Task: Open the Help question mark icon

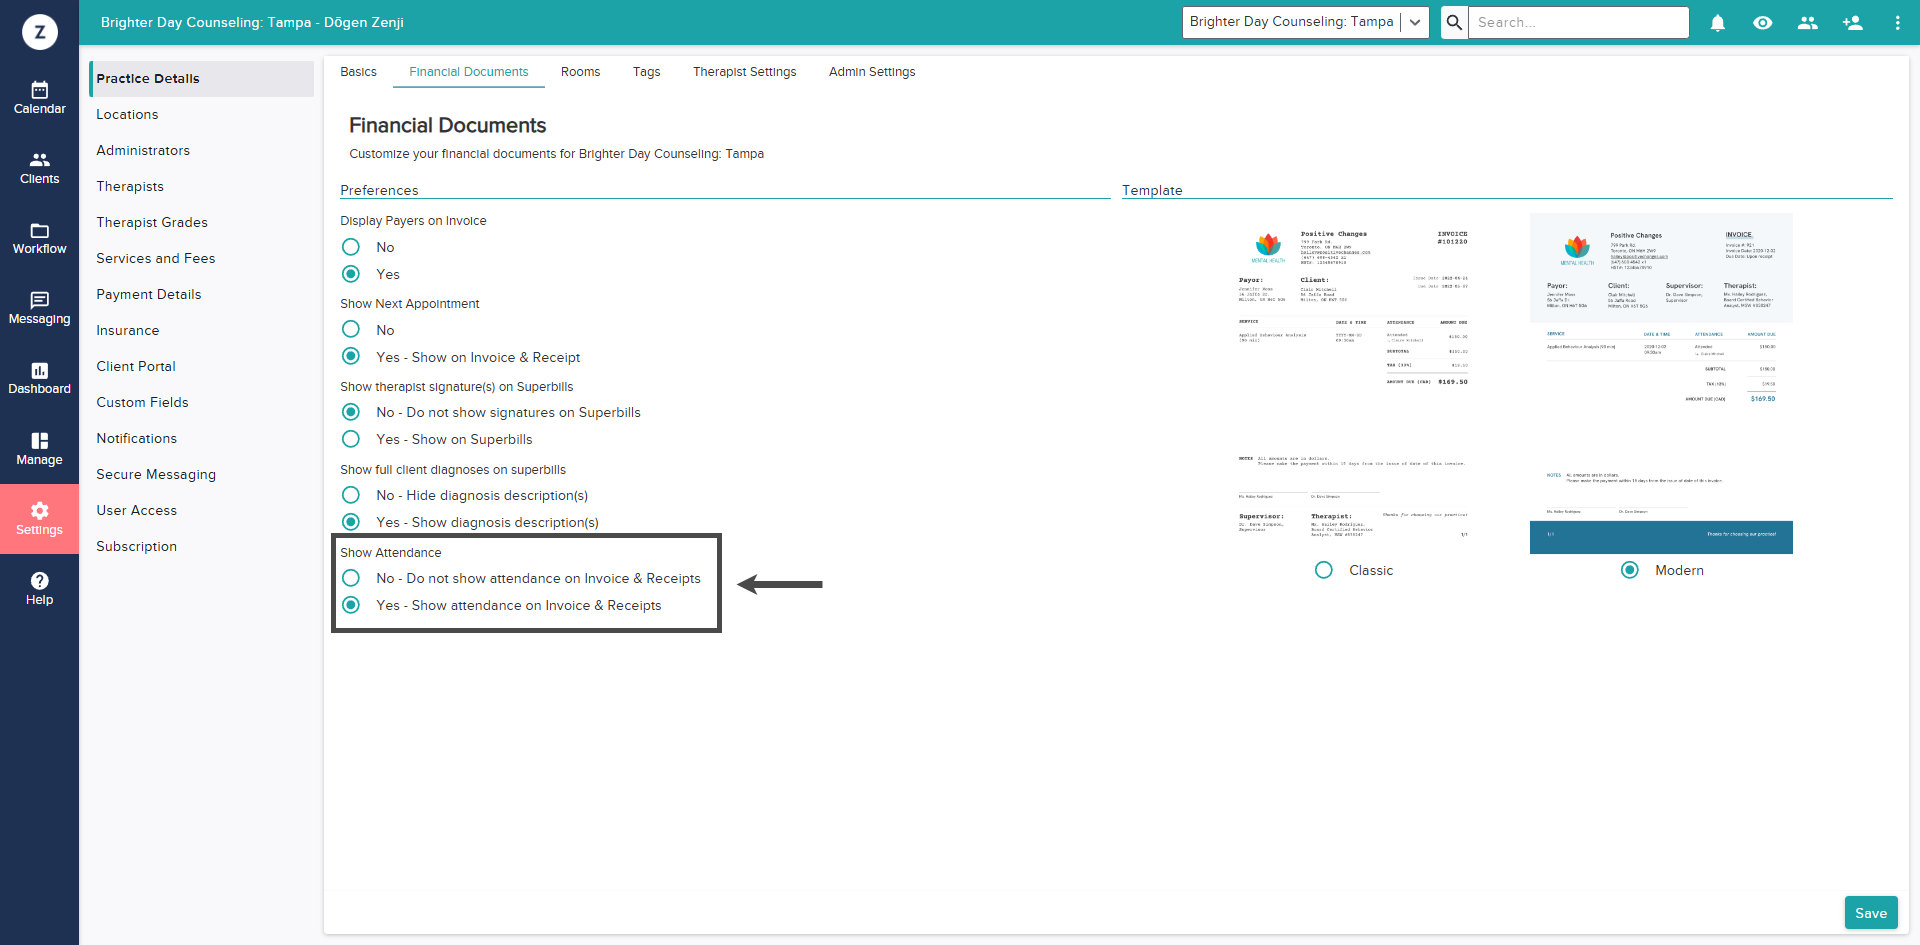Action: pyautogui.click(x=40, y=589)
